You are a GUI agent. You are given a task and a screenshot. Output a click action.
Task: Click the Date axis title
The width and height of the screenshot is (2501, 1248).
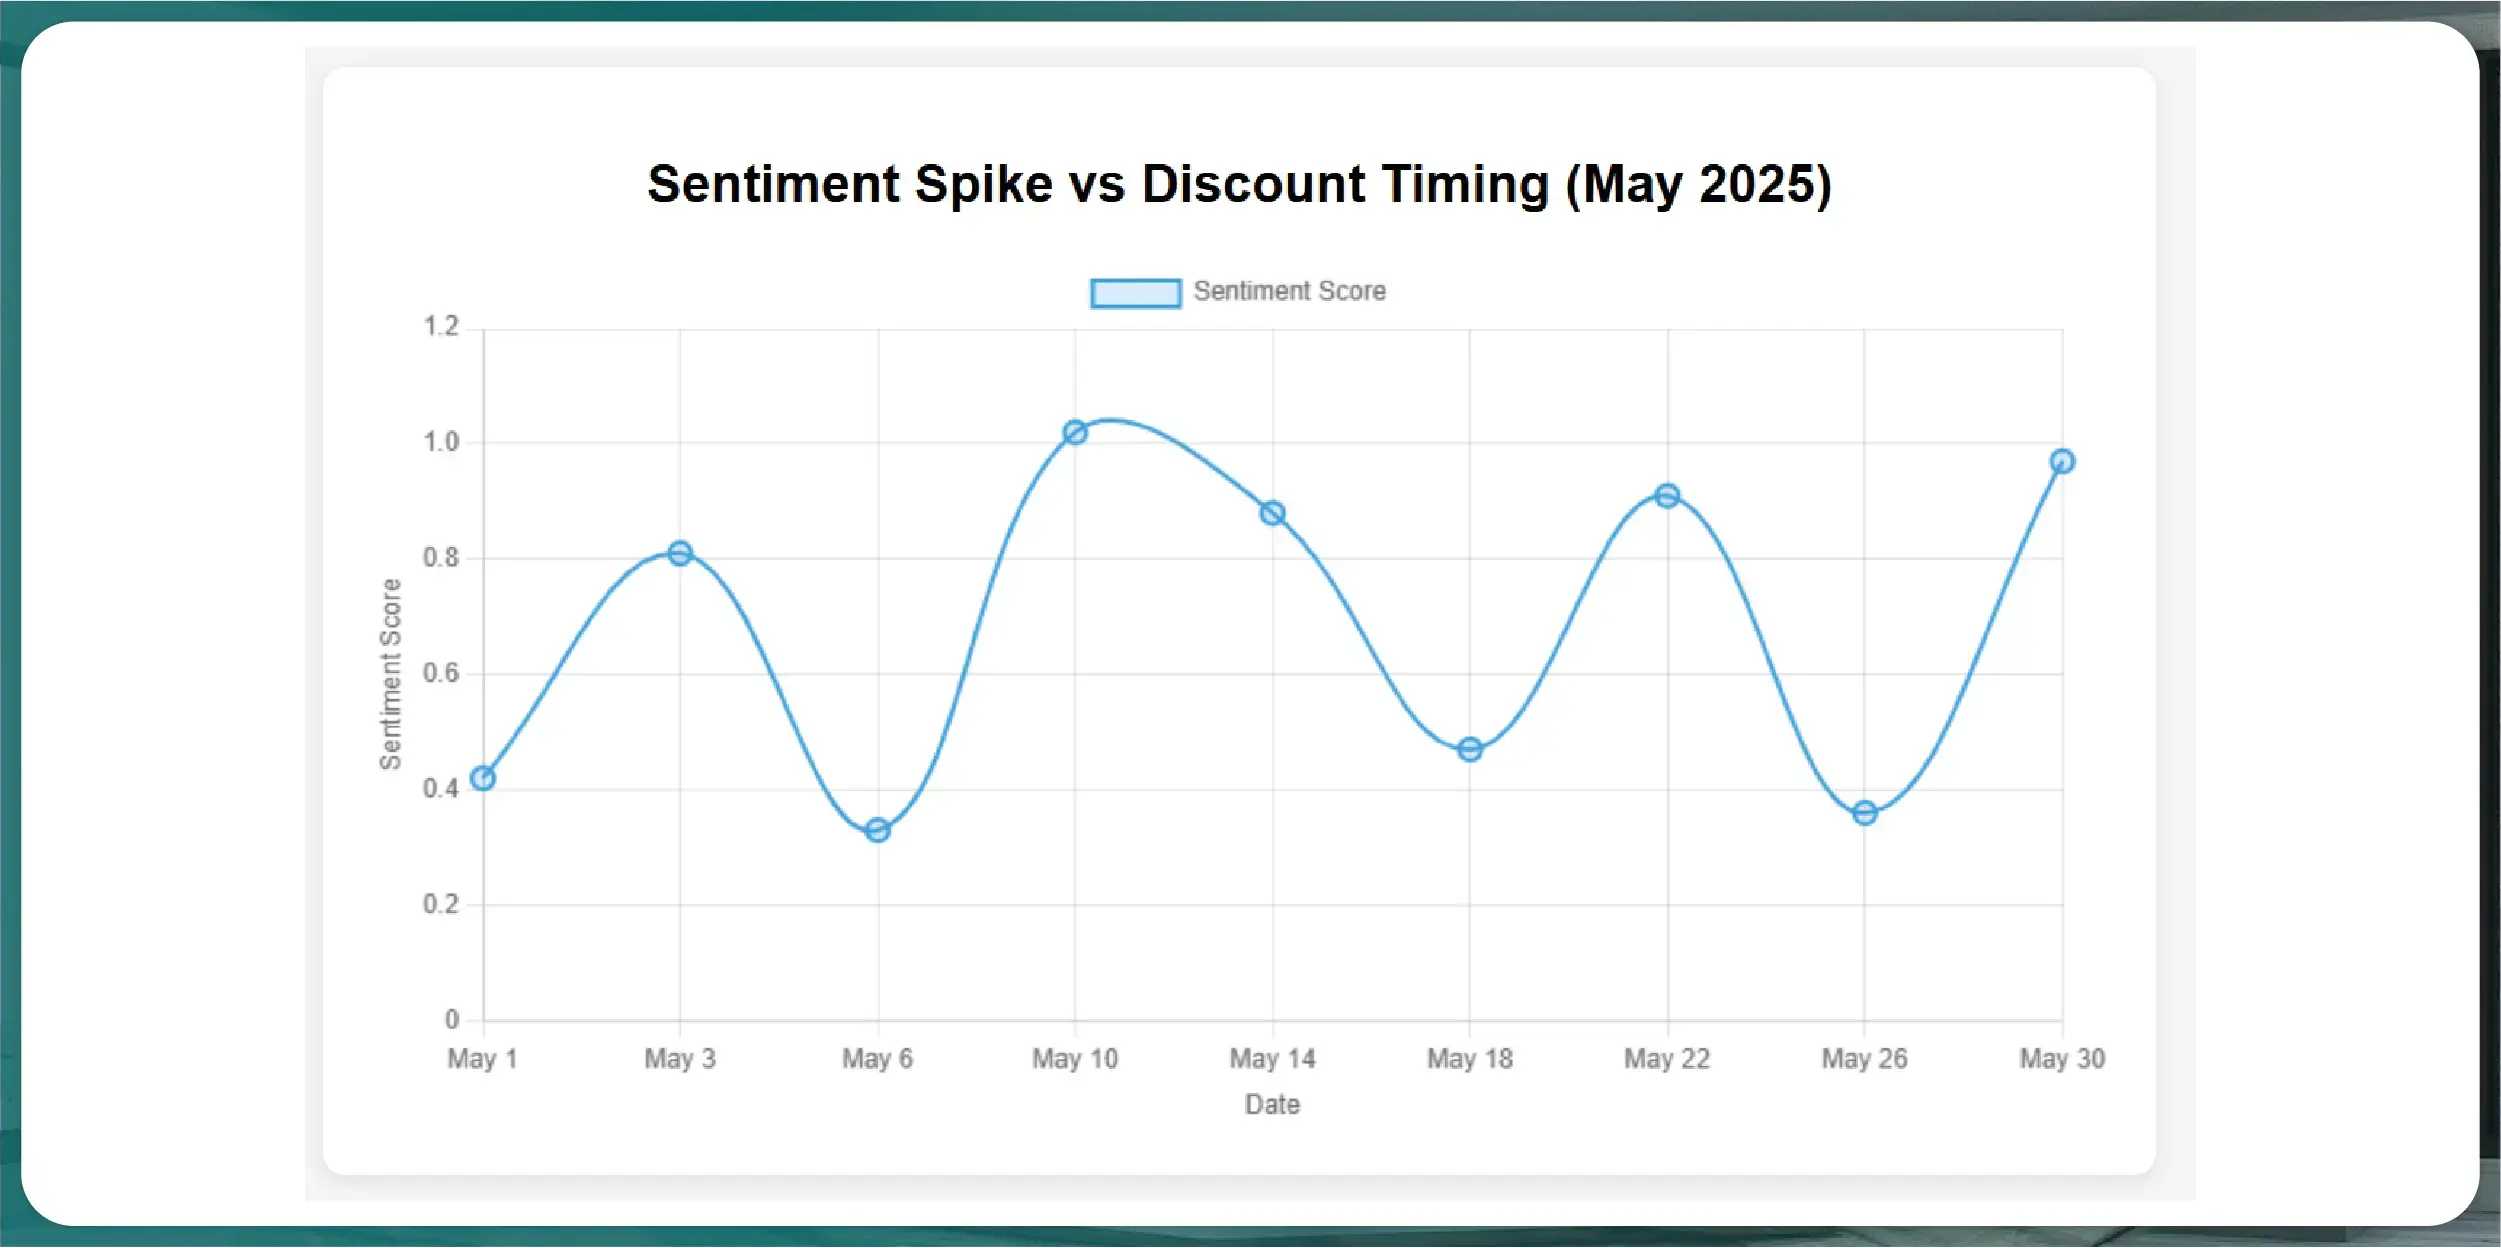tap(1272, 1104)
